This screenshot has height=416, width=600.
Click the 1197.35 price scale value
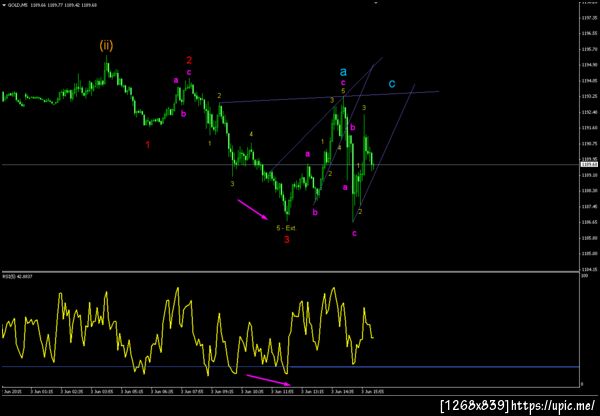[587, 18]
